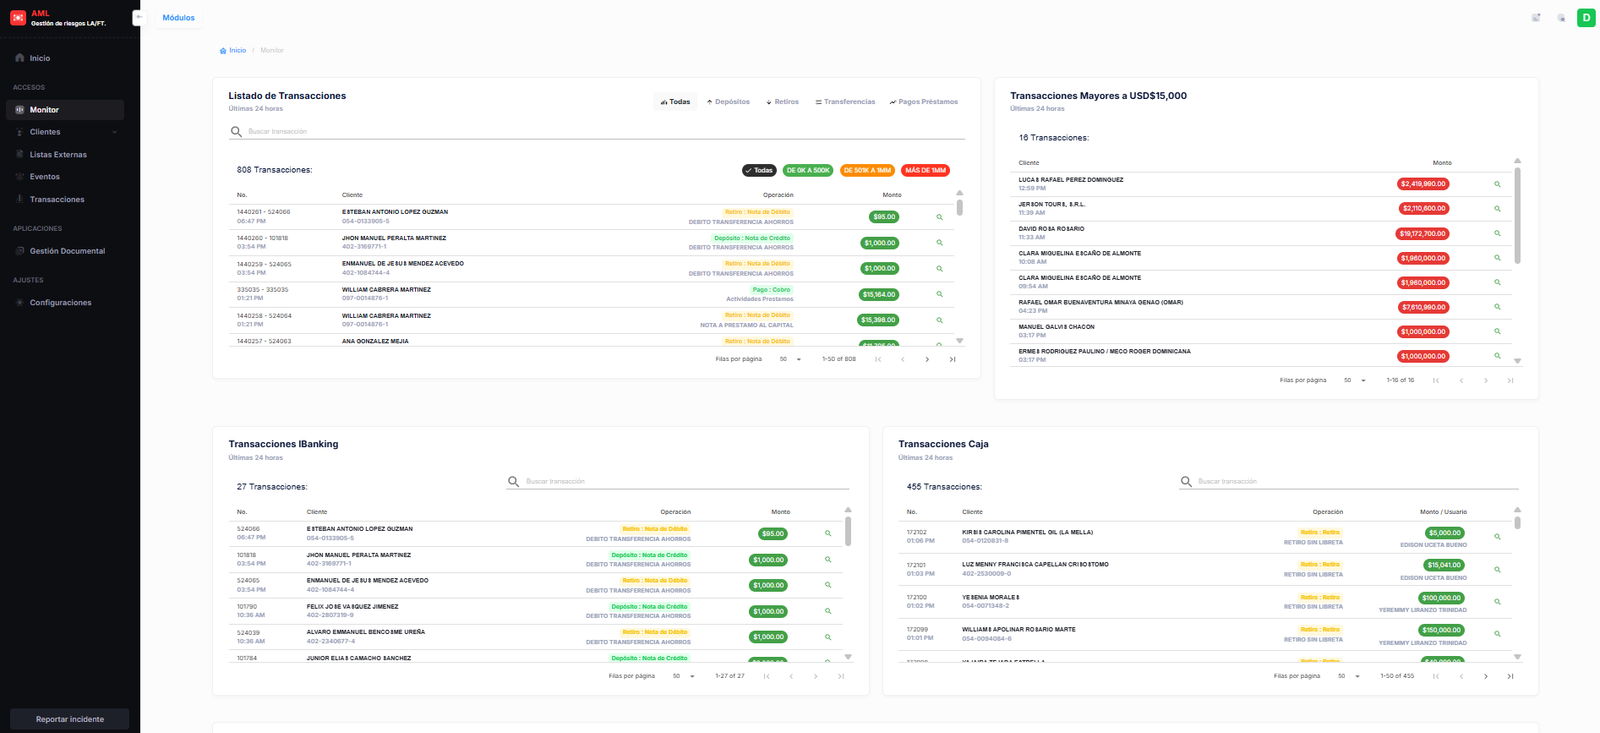Click the Inicio home icon in breadcrumb
Viewport: 1600px width, 733px height.
coord(223,50)
